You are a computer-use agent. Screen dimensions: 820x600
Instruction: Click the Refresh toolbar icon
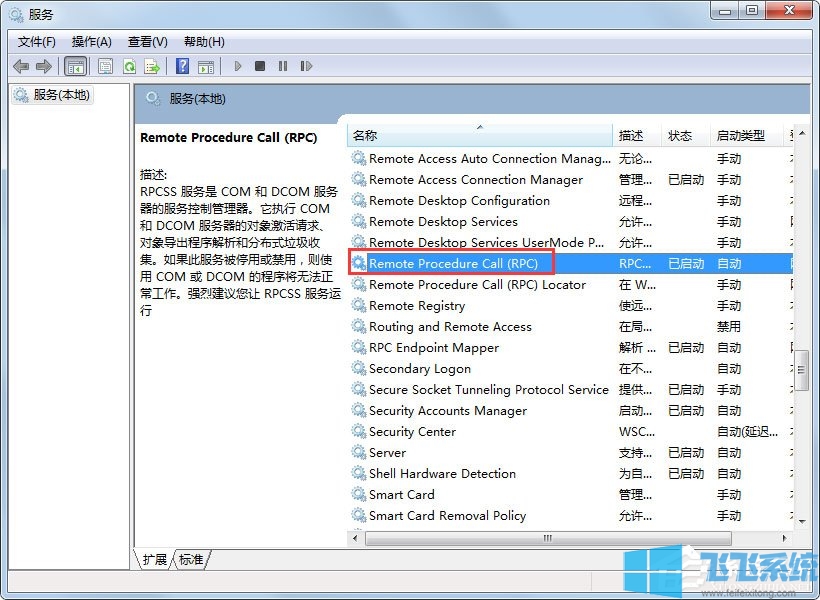point(129,66)
